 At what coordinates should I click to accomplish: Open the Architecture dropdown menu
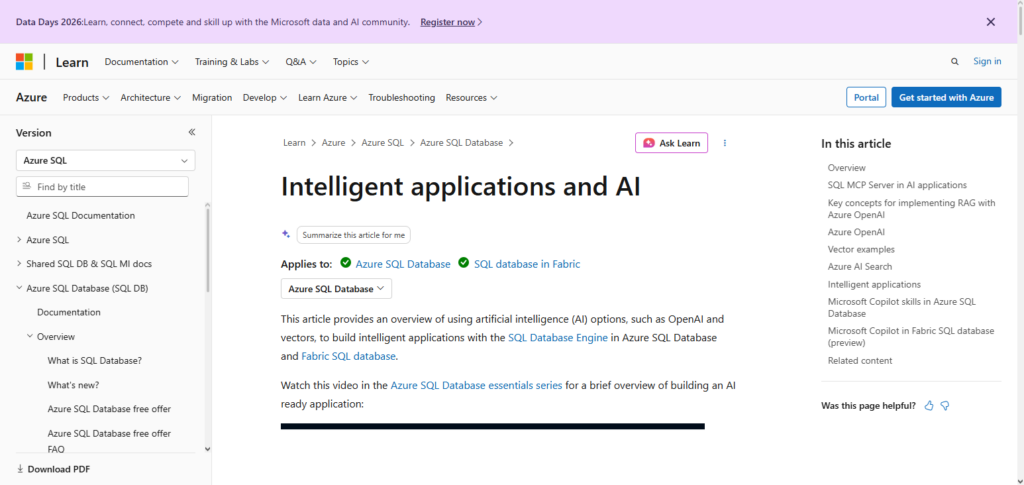[x=150, y=98]
